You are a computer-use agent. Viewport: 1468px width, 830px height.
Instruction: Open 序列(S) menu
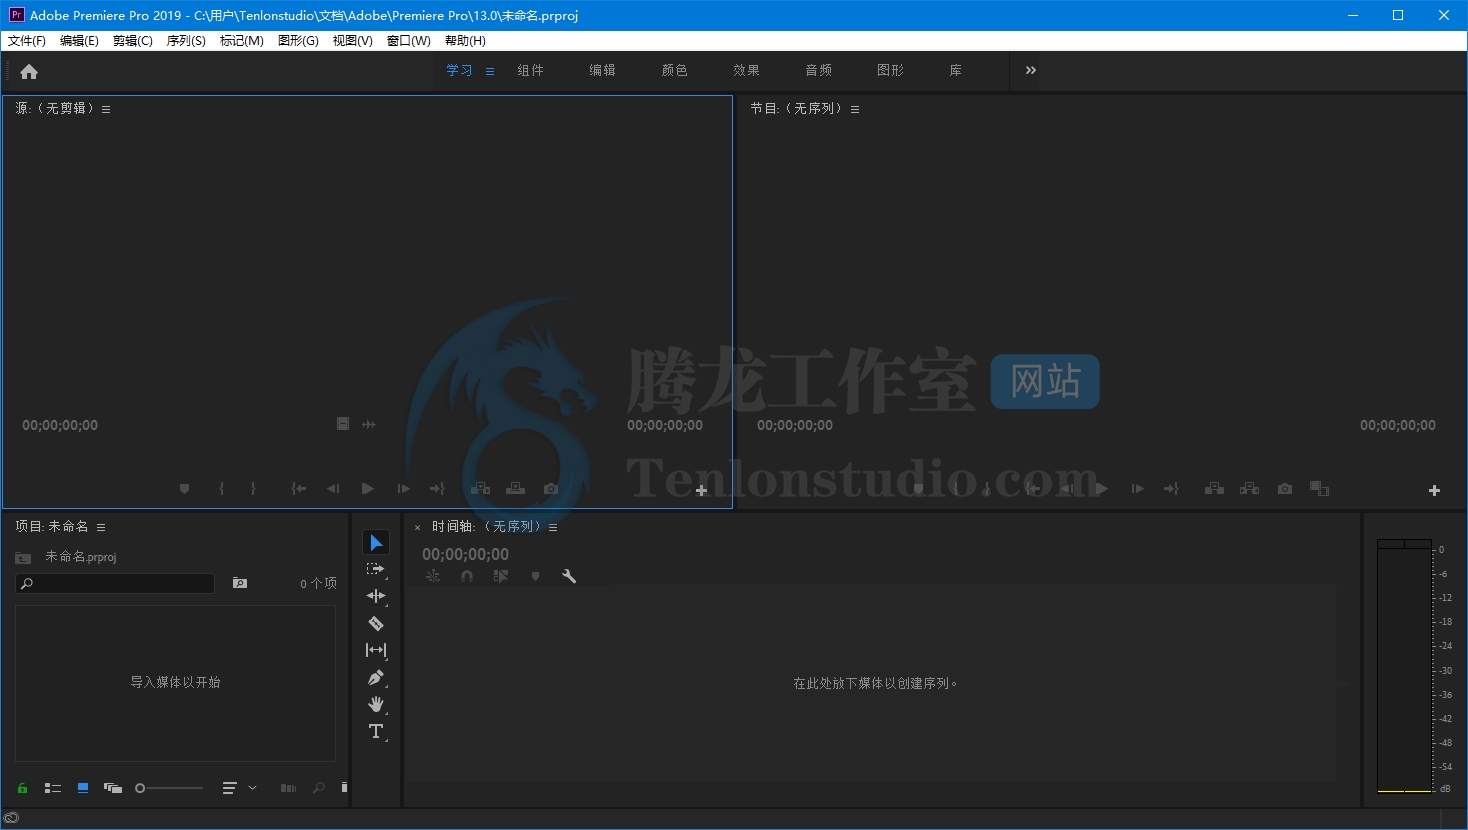pyautogui.click(x=186, y=41)
